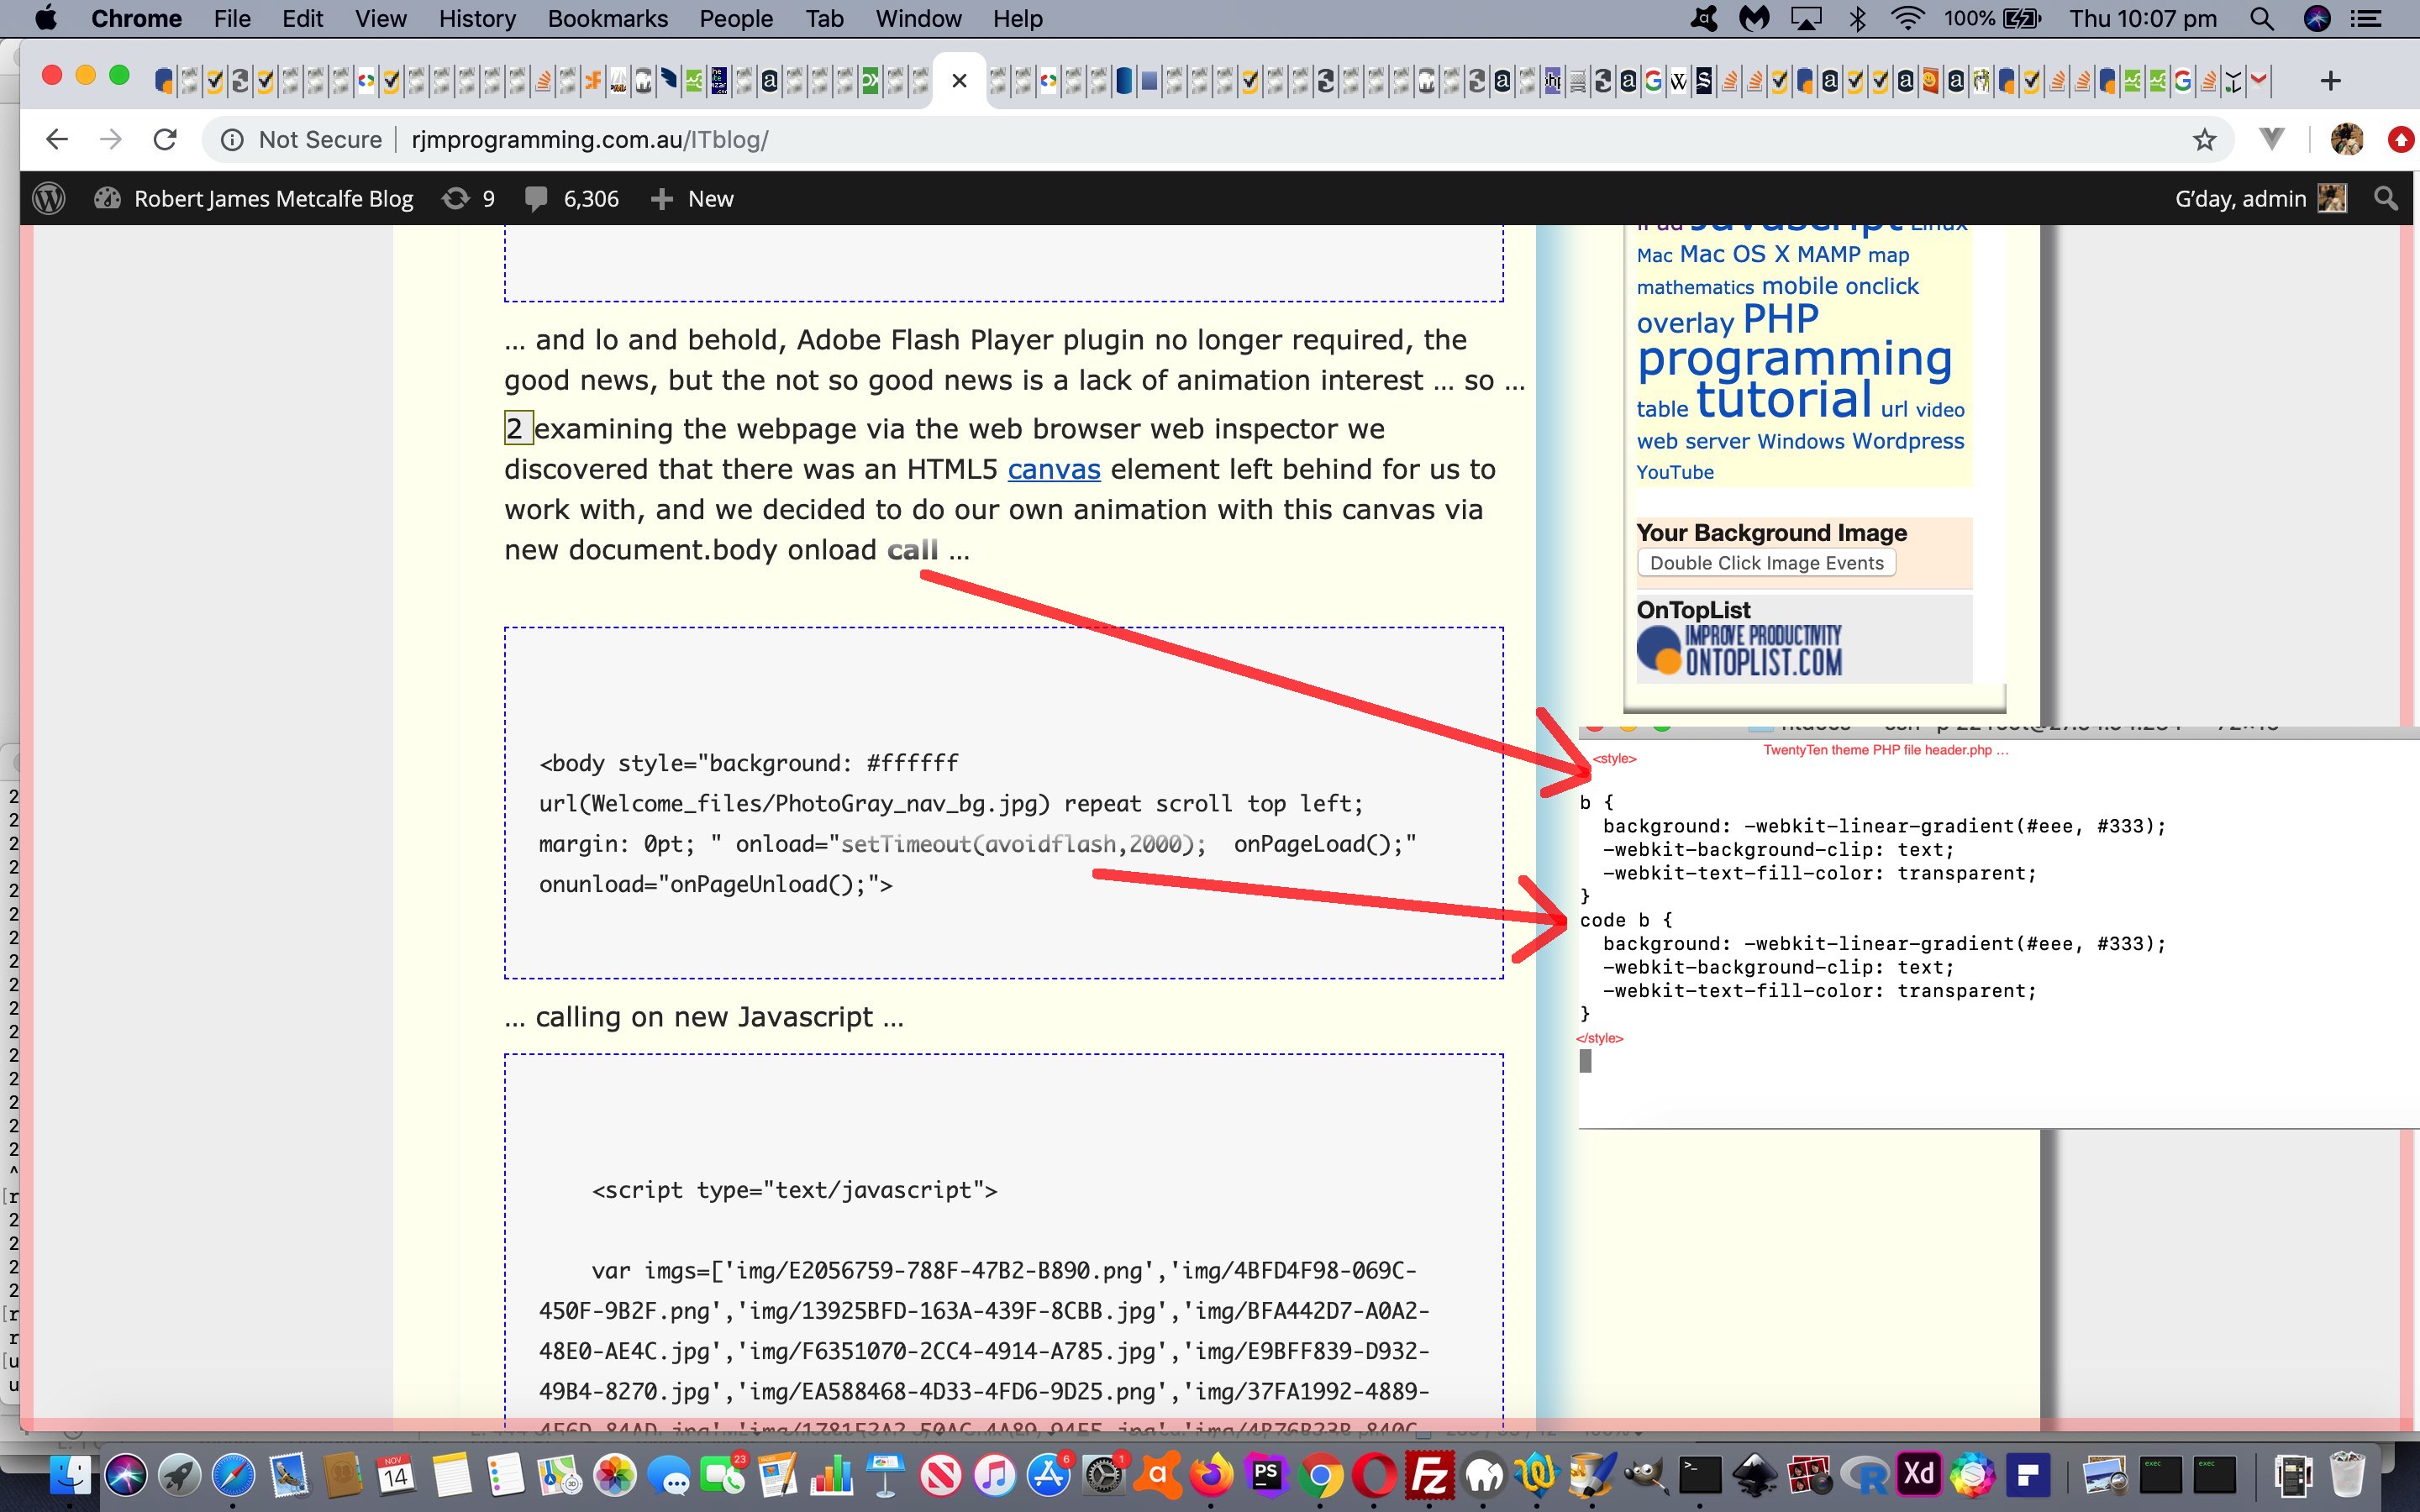Open the mathematics tag link
The image size is (2420, 1512).
[x=1695, y=287]
